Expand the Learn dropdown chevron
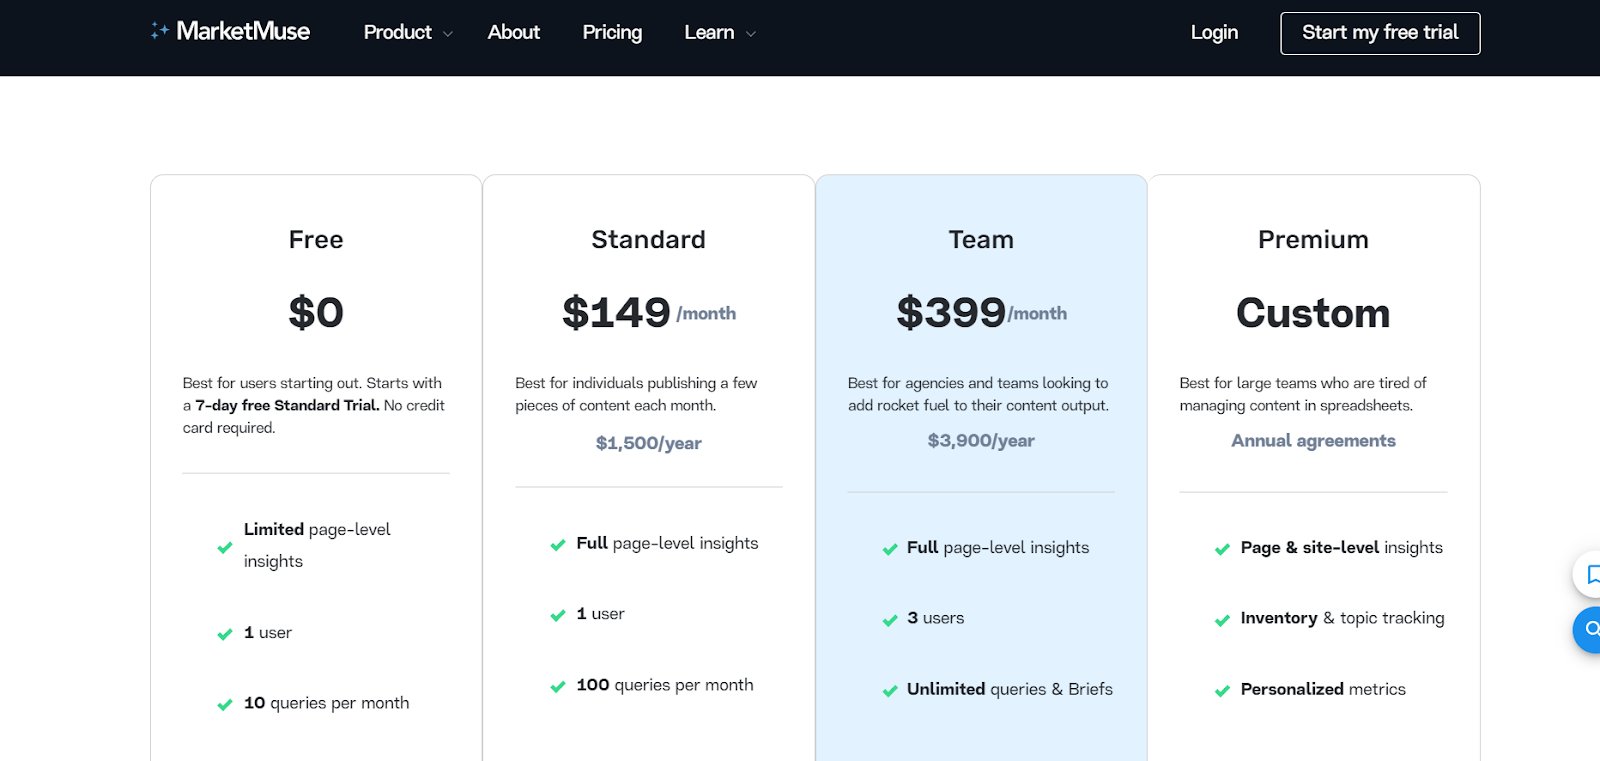The width and height of the screenshot is (1600, 761). [x=751, y=34]
